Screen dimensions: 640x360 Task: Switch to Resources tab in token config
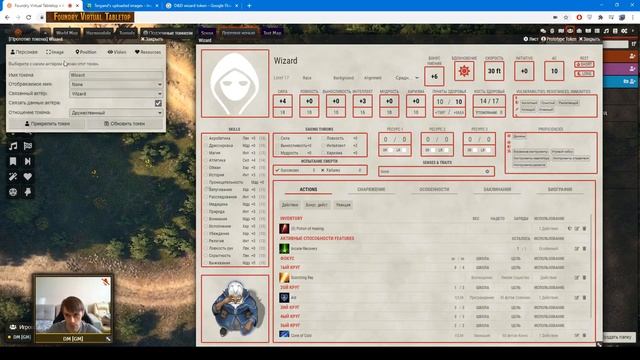click(148, 52)
